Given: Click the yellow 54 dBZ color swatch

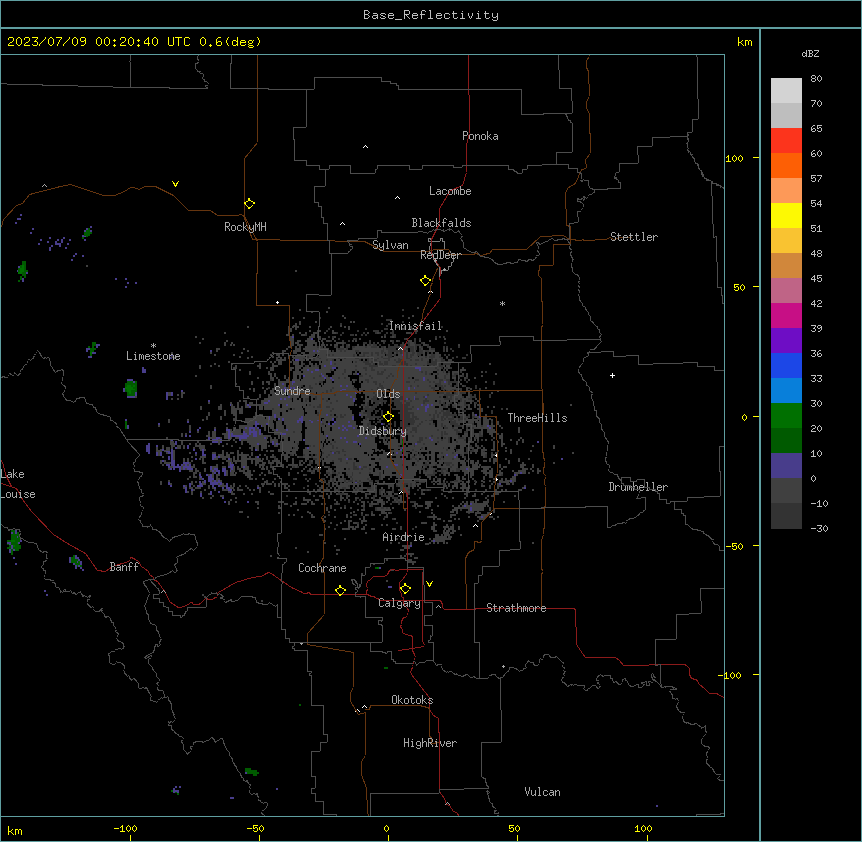Looking at the screenshot, I should tap(786, 215).
